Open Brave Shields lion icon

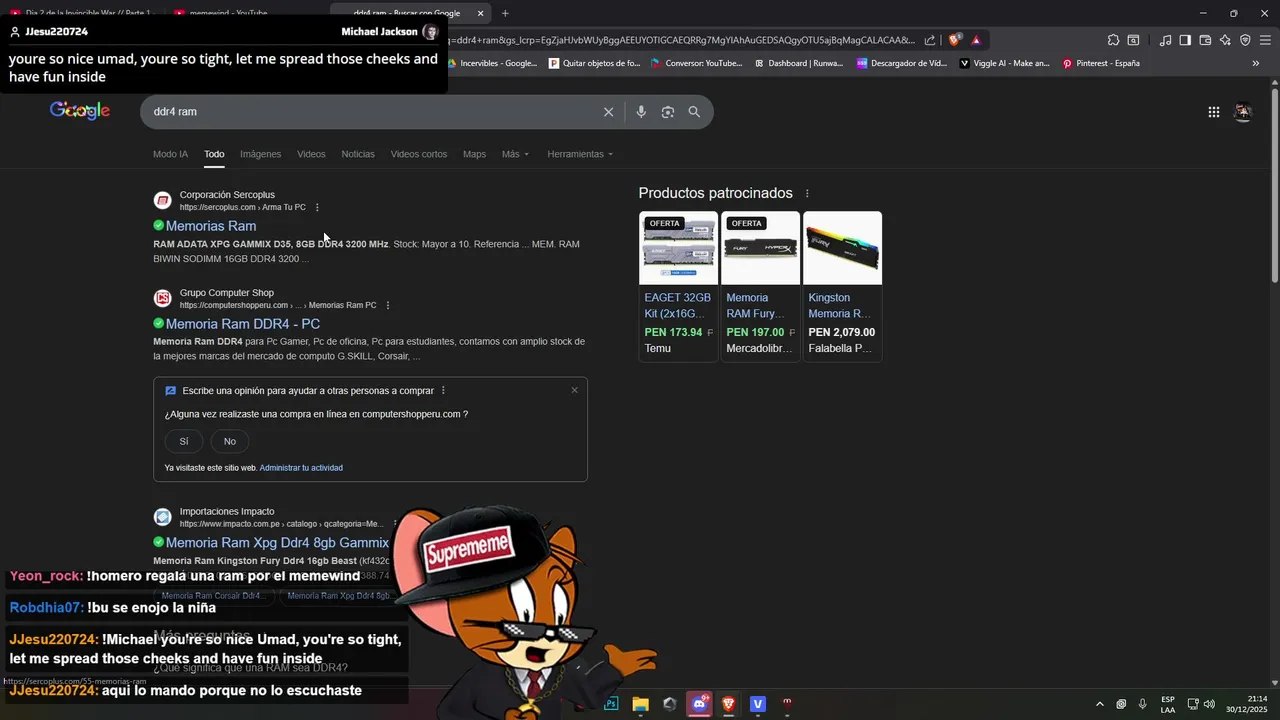955,40
